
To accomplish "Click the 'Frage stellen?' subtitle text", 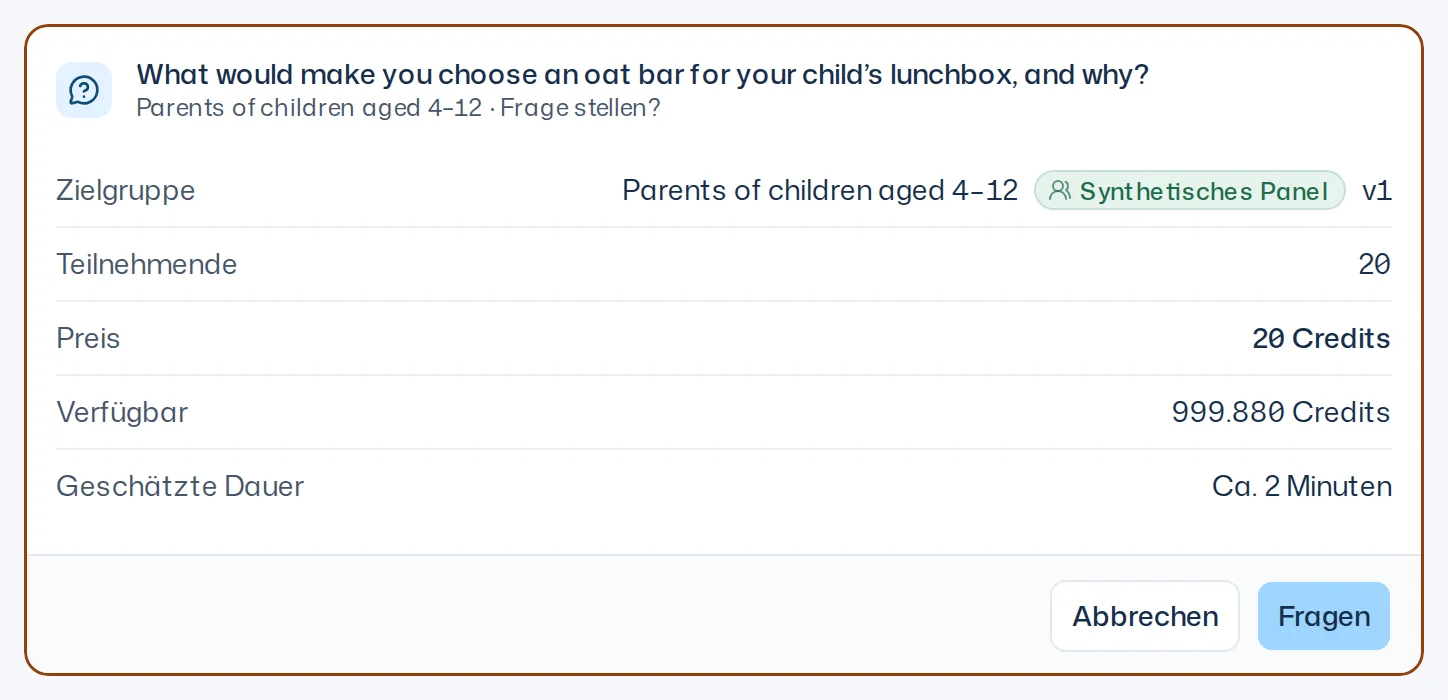I will pyautogui.click(x=580, y=107).
